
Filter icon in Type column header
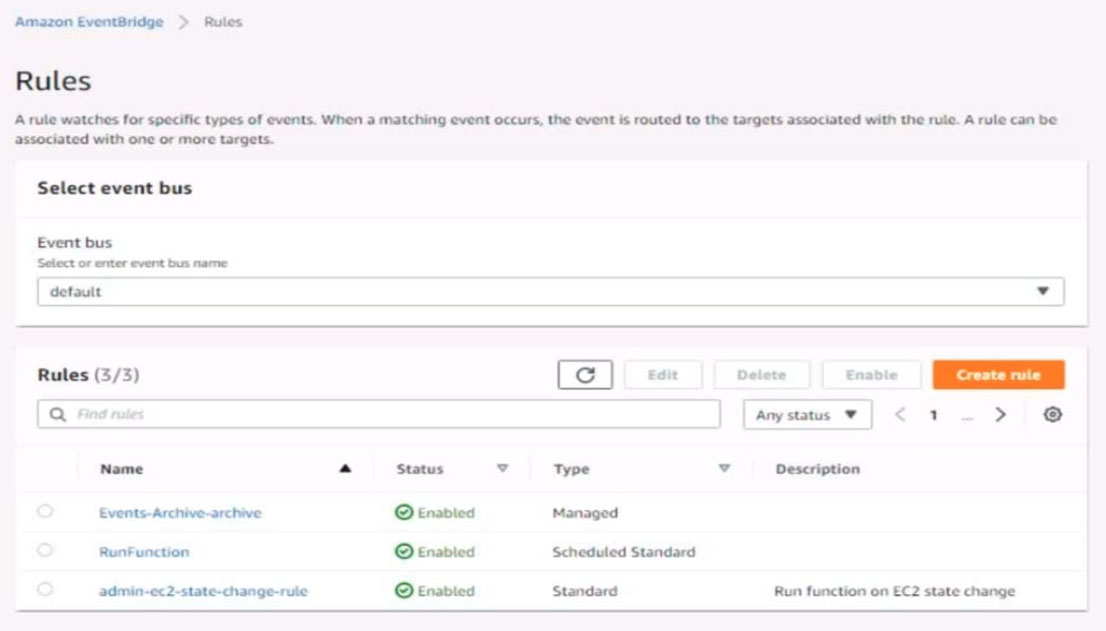coord(724,468)
